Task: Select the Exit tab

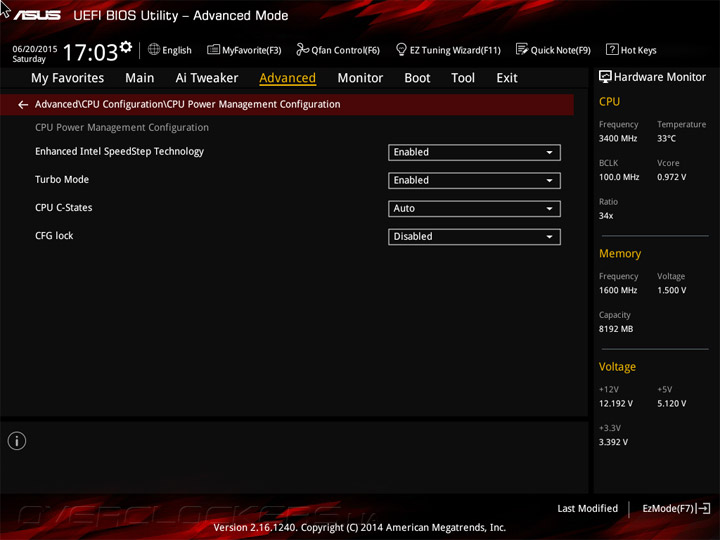Action: pyautogui.click(x=507, y=78)
